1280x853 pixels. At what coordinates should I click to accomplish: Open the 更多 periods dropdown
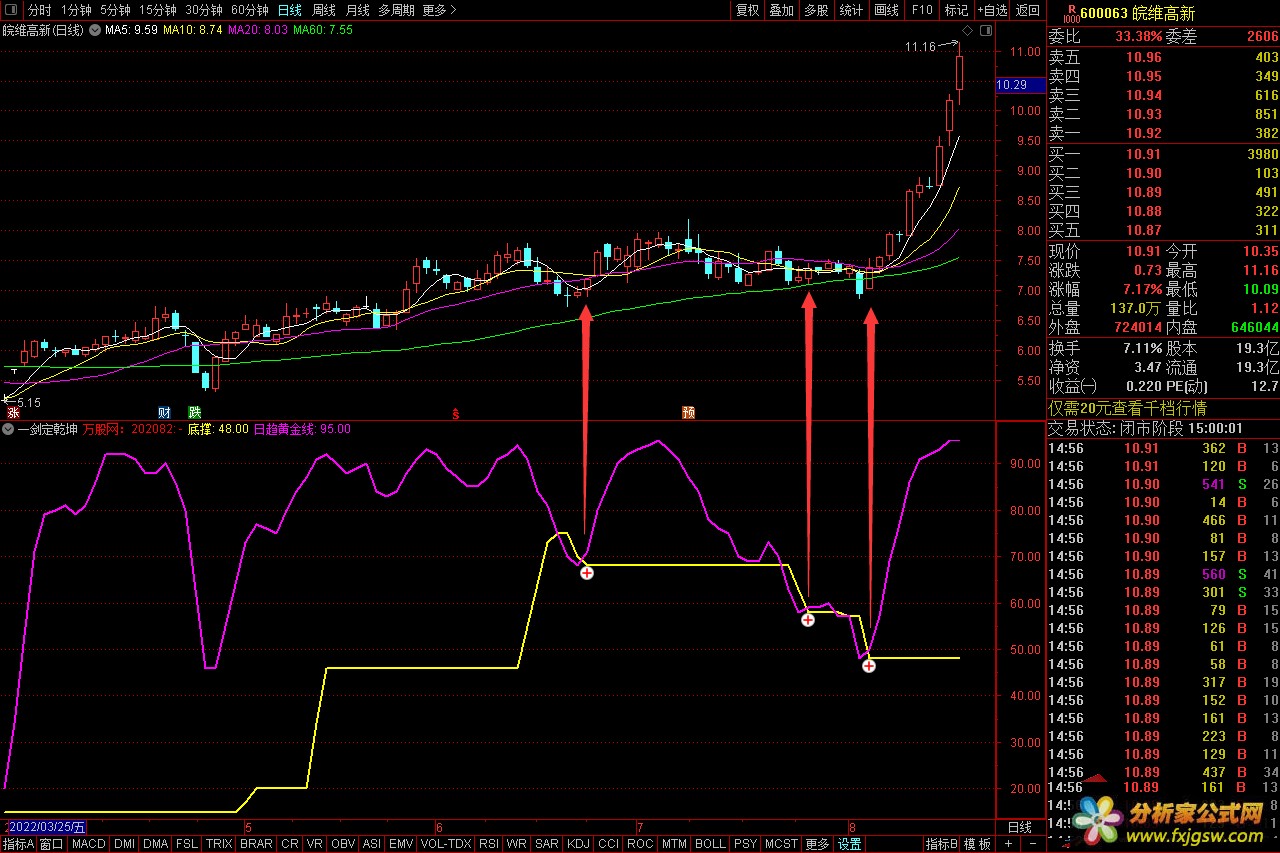pyautogui.click(x=439, y=10)
